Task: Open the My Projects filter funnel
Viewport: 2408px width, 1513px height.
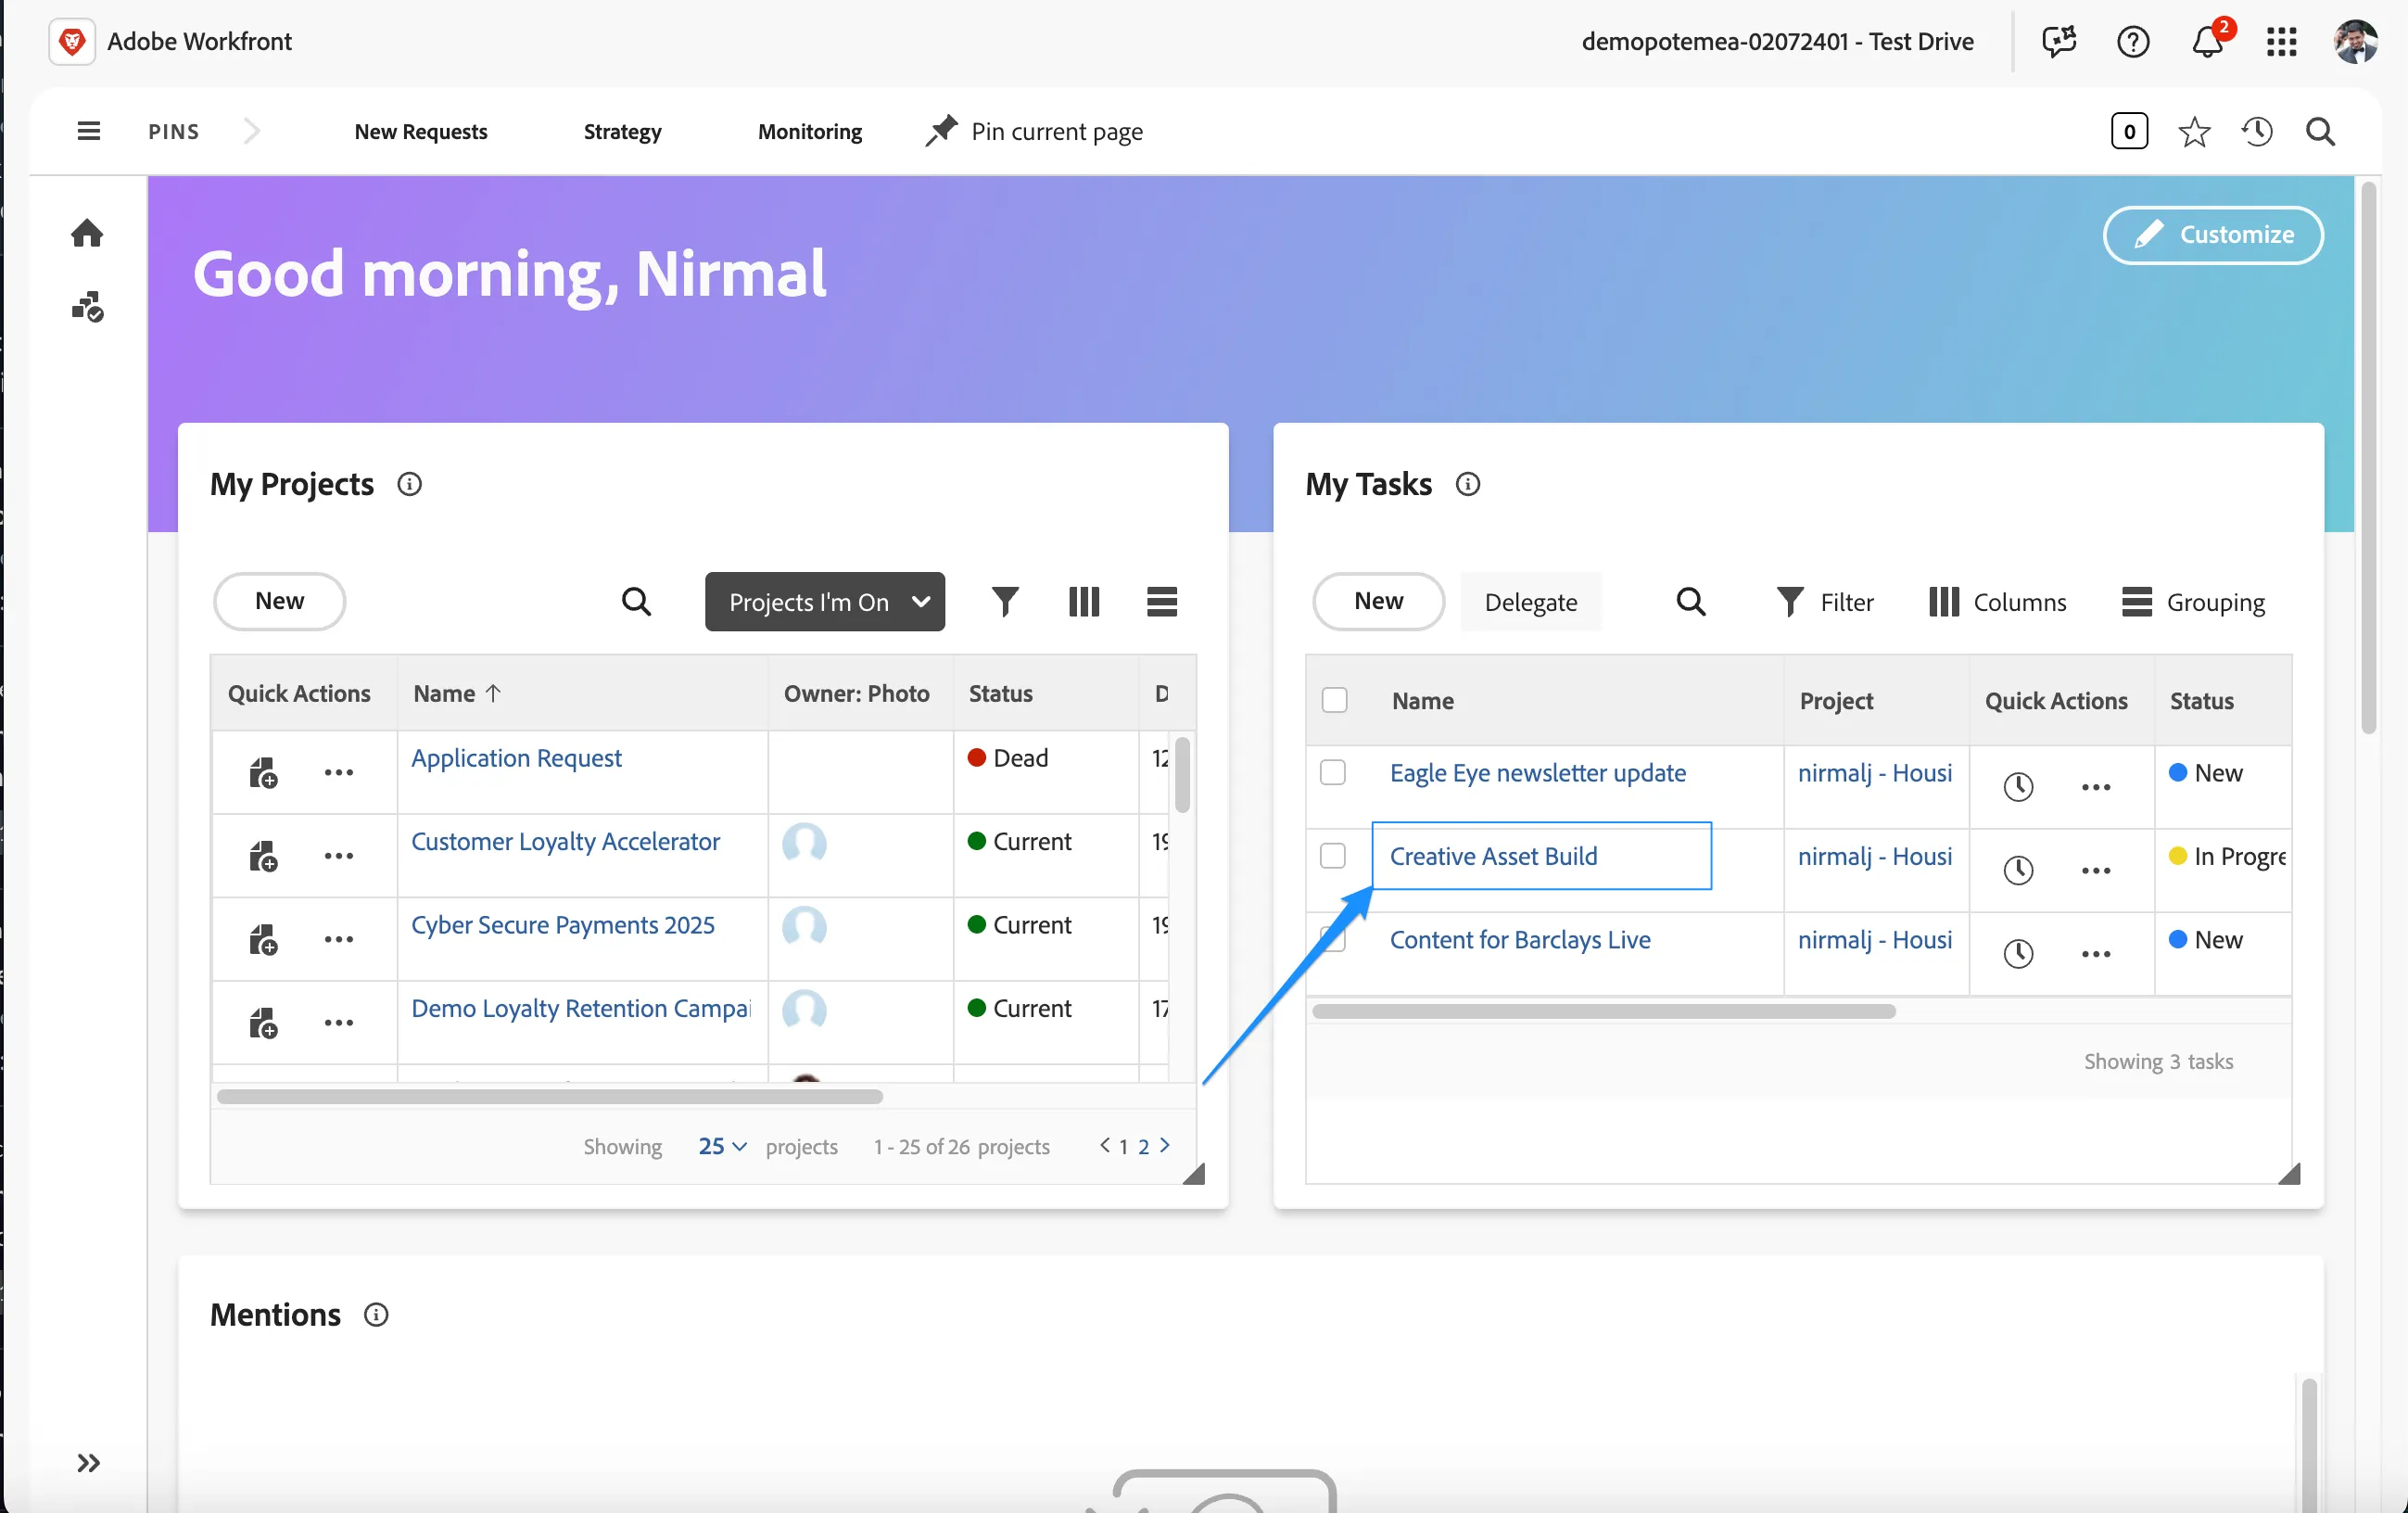Action: pyautogui.click(x=1005, y=601)
